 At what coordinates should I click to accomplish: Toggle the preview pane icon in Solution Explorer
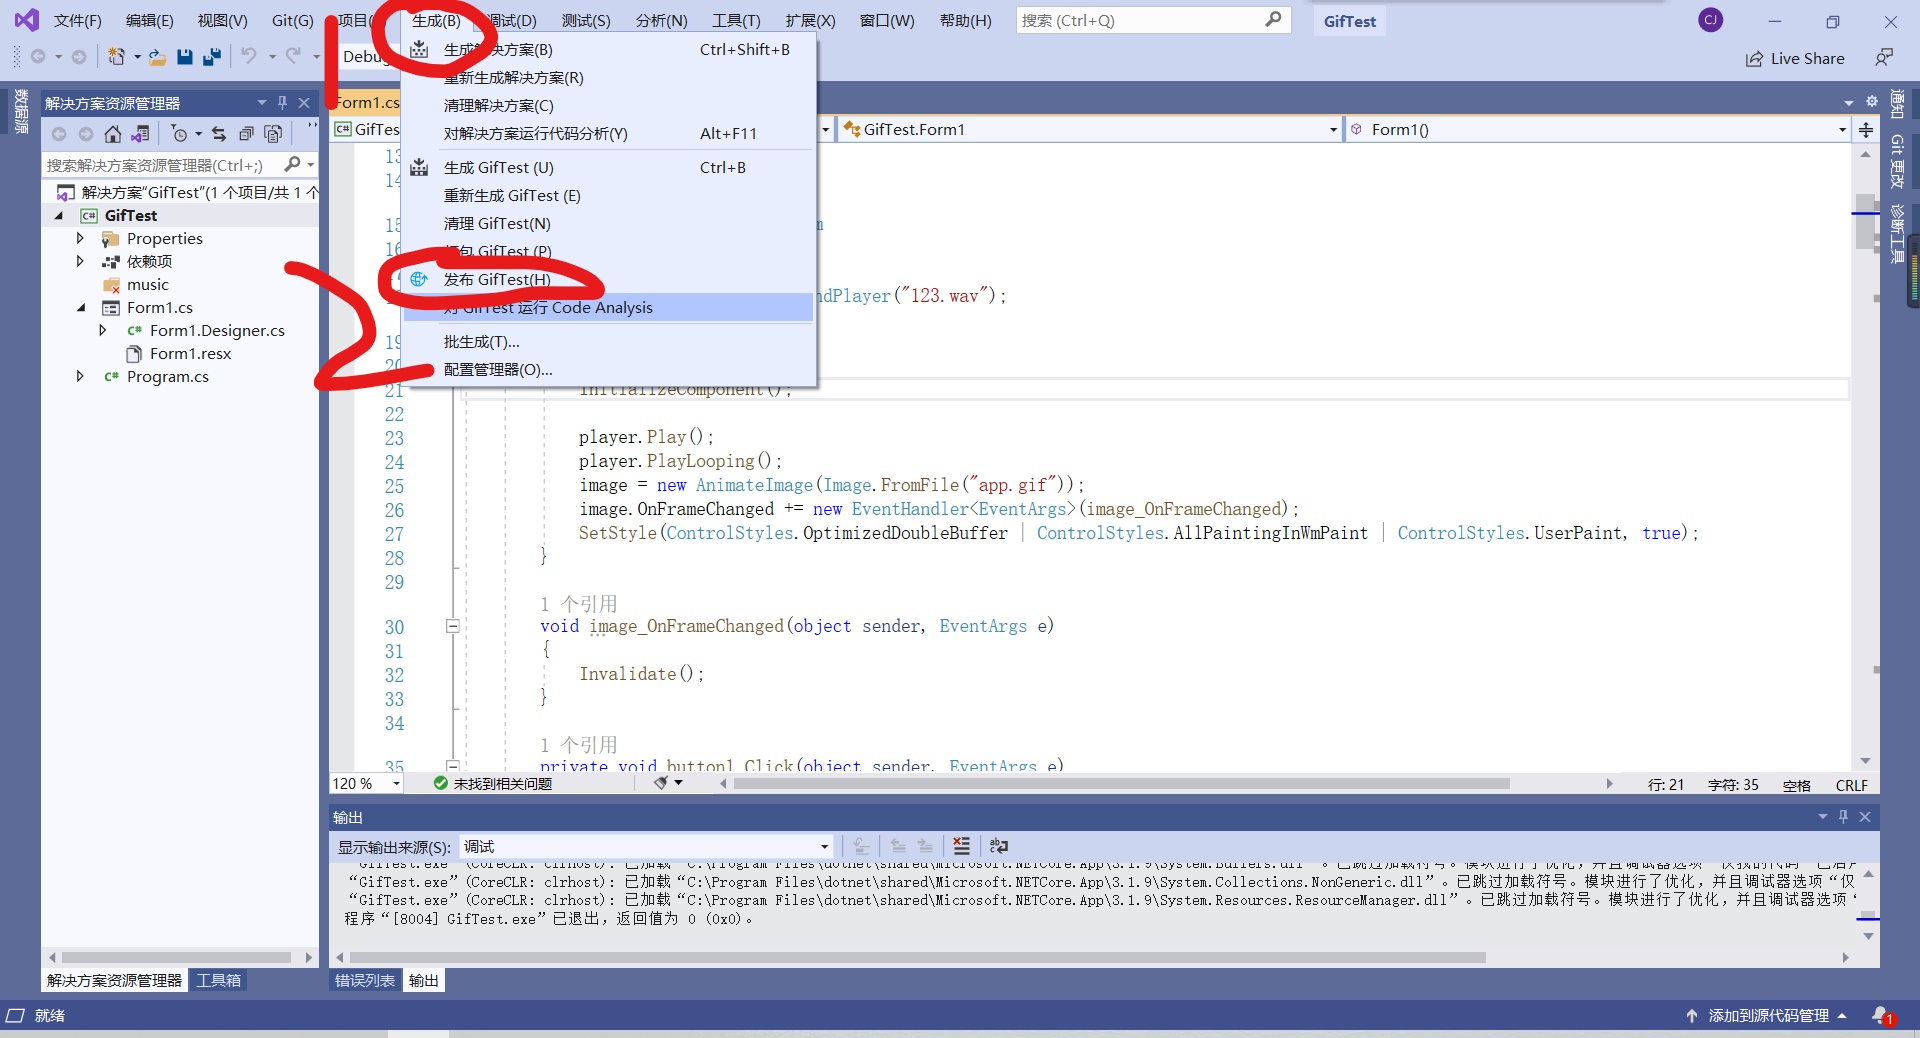274,134
